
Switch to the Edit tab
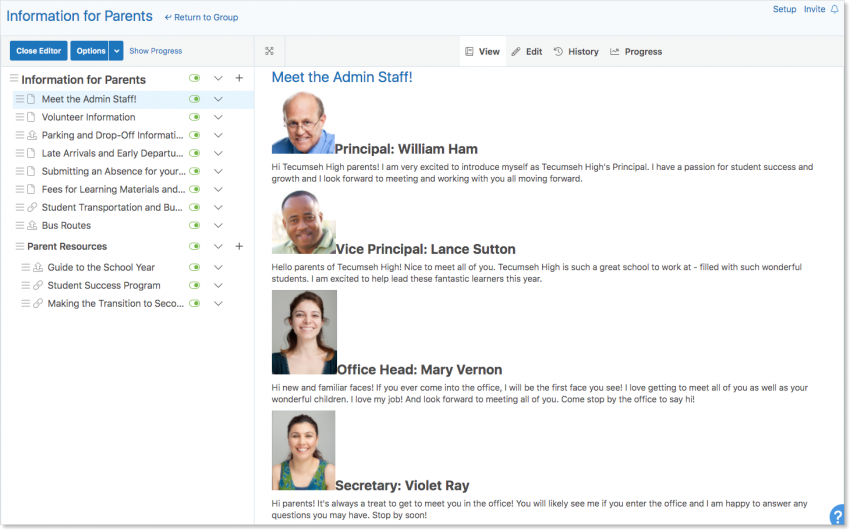pos(527,52)
